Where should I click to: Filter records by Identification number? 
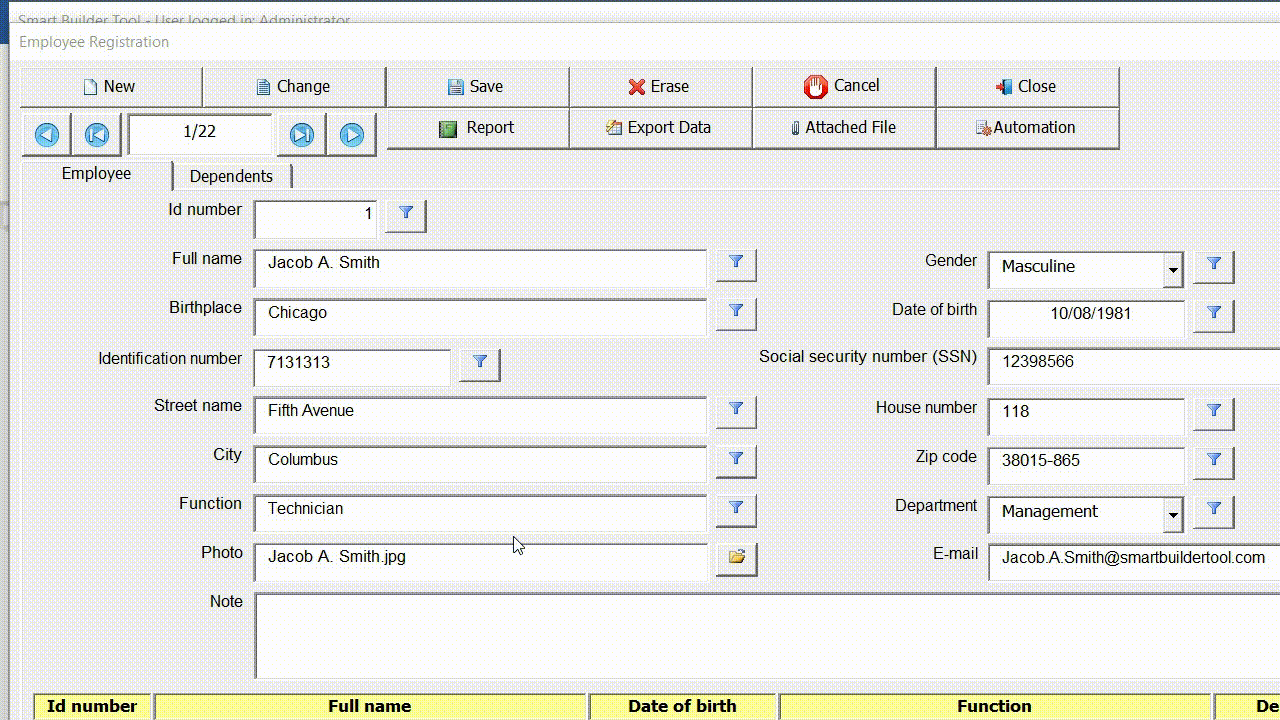(x=479, y=363)
